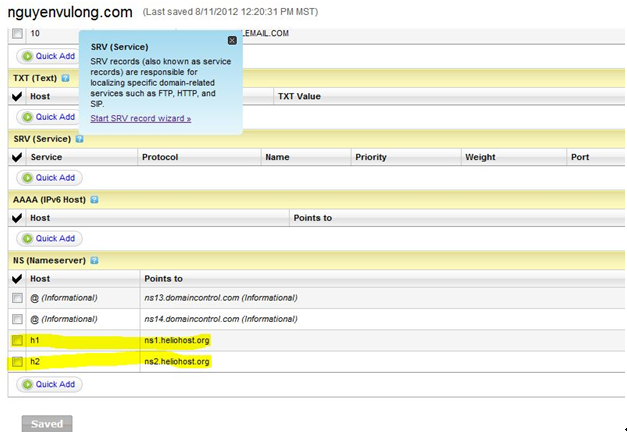This screenshot has width=627, height=435.
Task: Click help icon beside SRV (Service) heading
Action: coord(79,138)
